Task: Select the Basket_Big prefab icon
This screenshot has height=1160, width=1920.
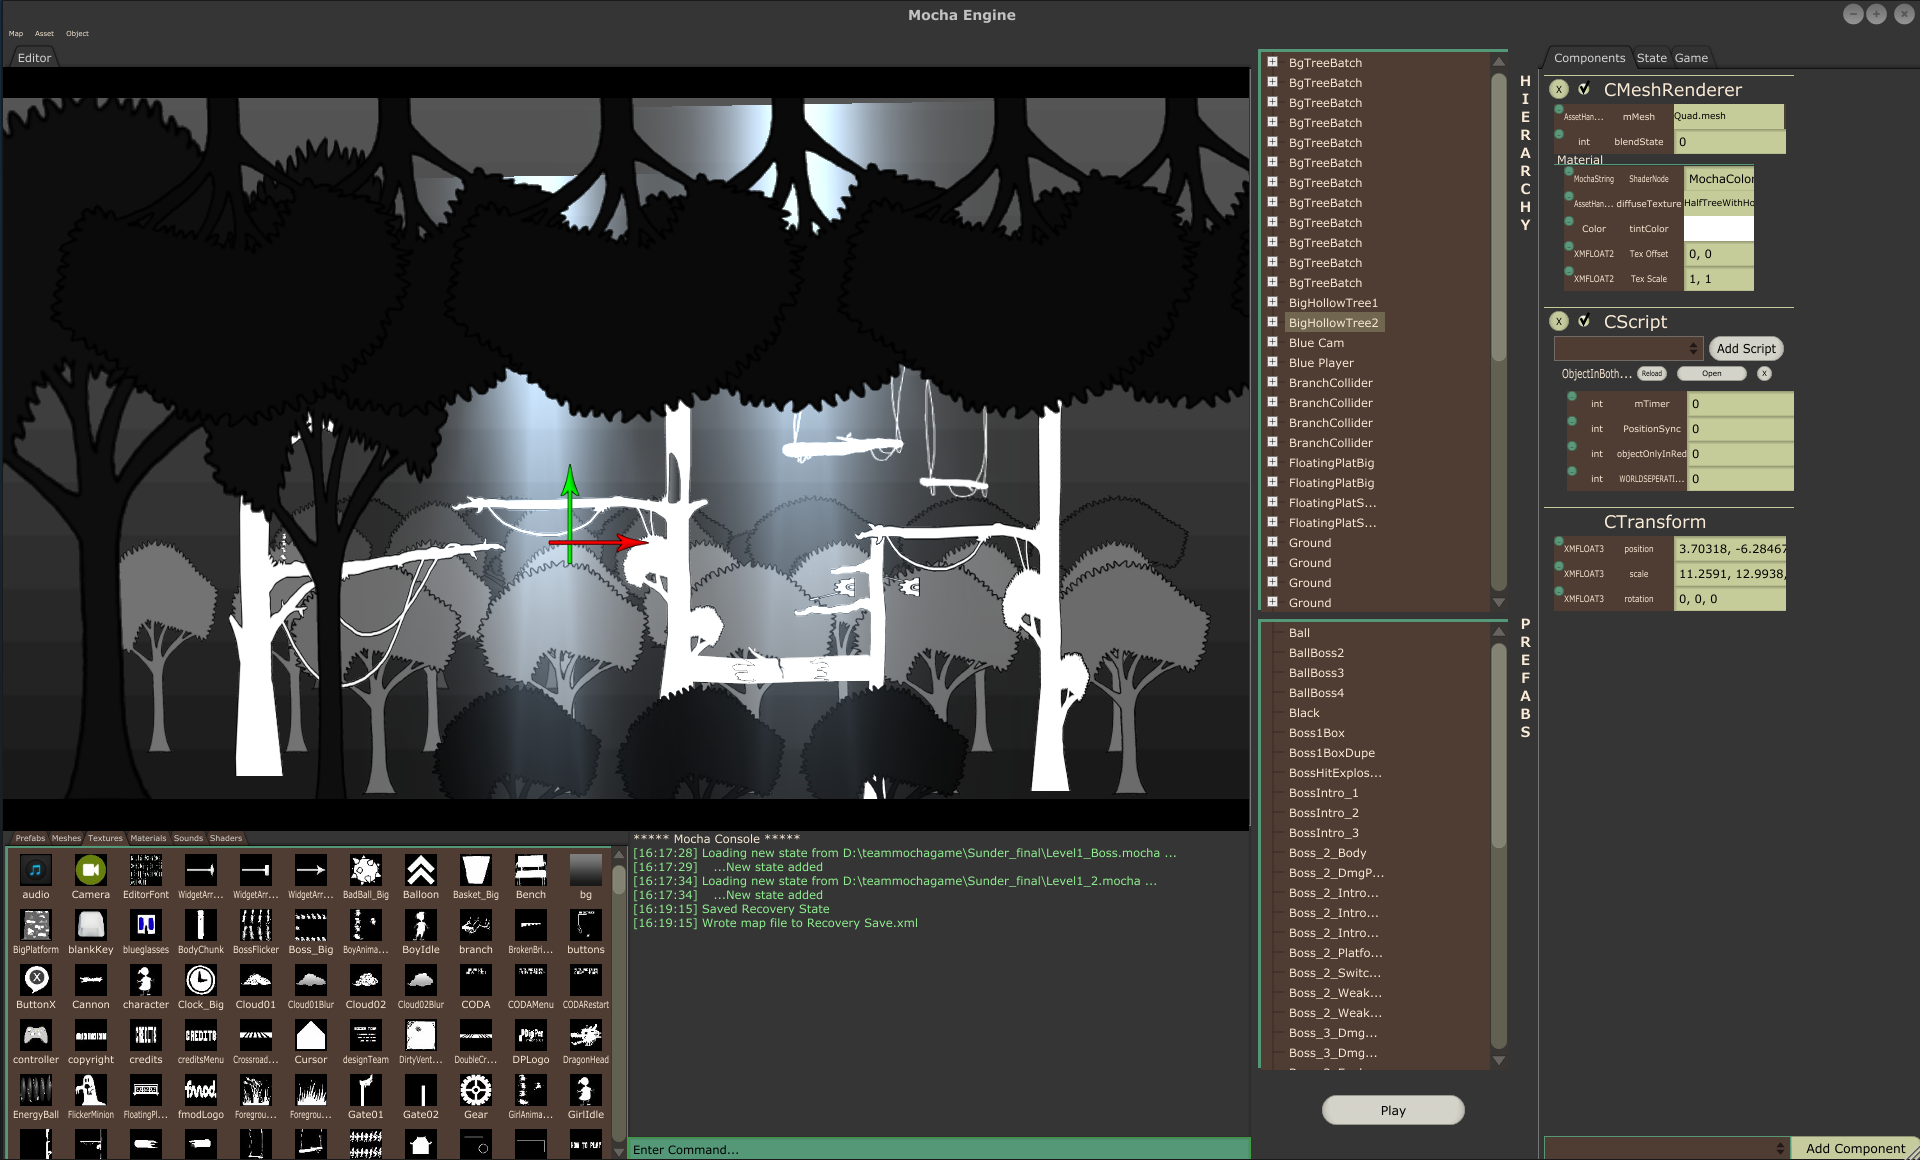Action: [x=476, y=870]
